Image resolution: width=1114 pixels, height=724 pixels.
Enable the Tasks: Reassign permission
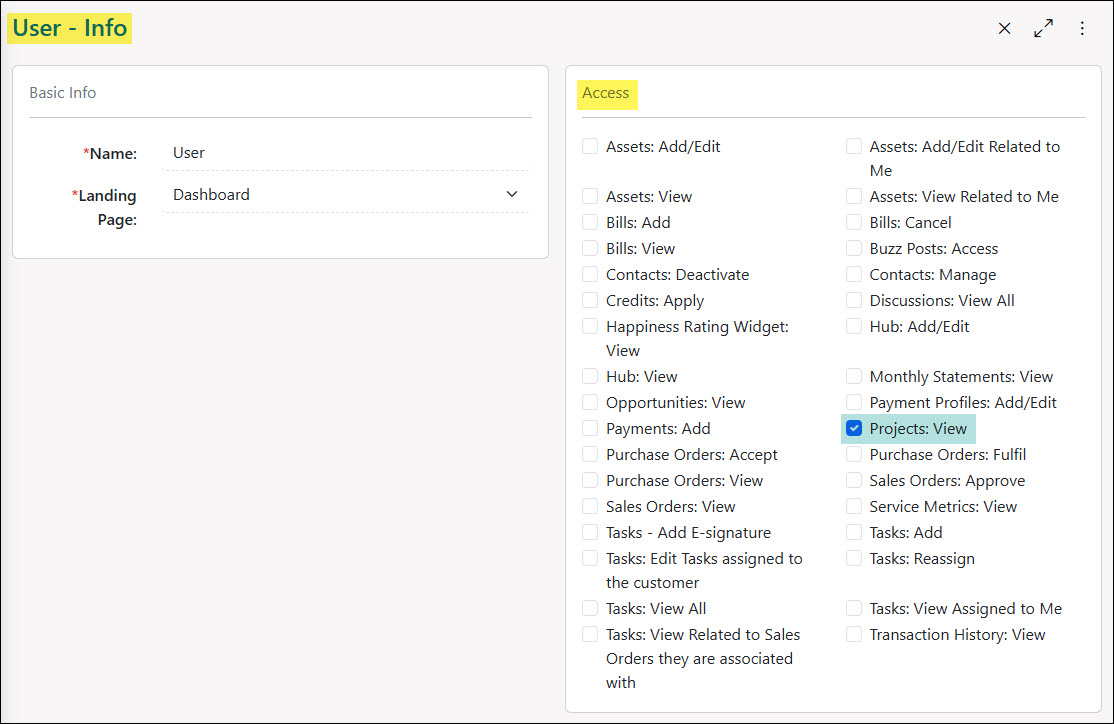(853, 558)
